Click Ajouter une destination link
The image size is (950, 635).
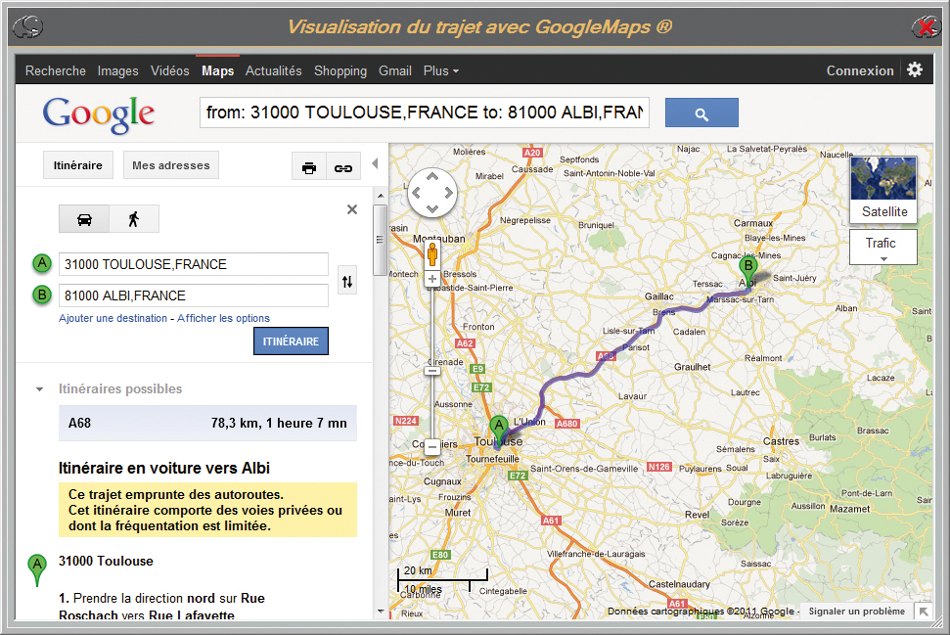coord(113,318)
